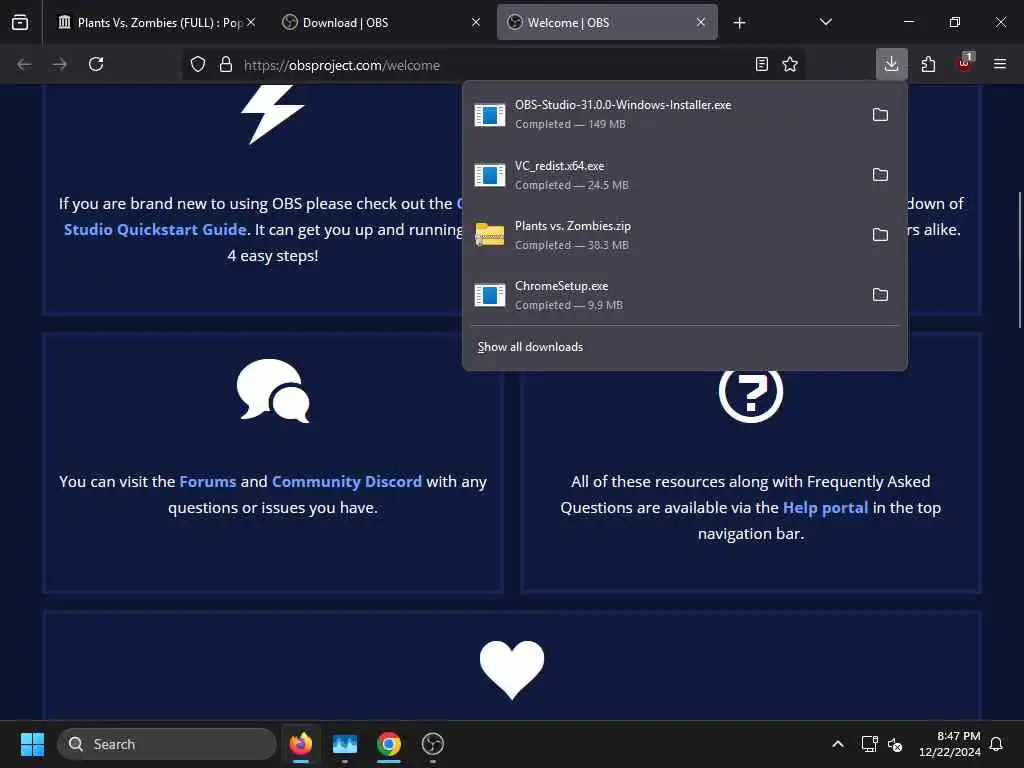Image resolution: width=1024 pixels, height=768 pixels.
Task: Show ChromeSetup.exe in its folder
Action: [x=880, y=295]
